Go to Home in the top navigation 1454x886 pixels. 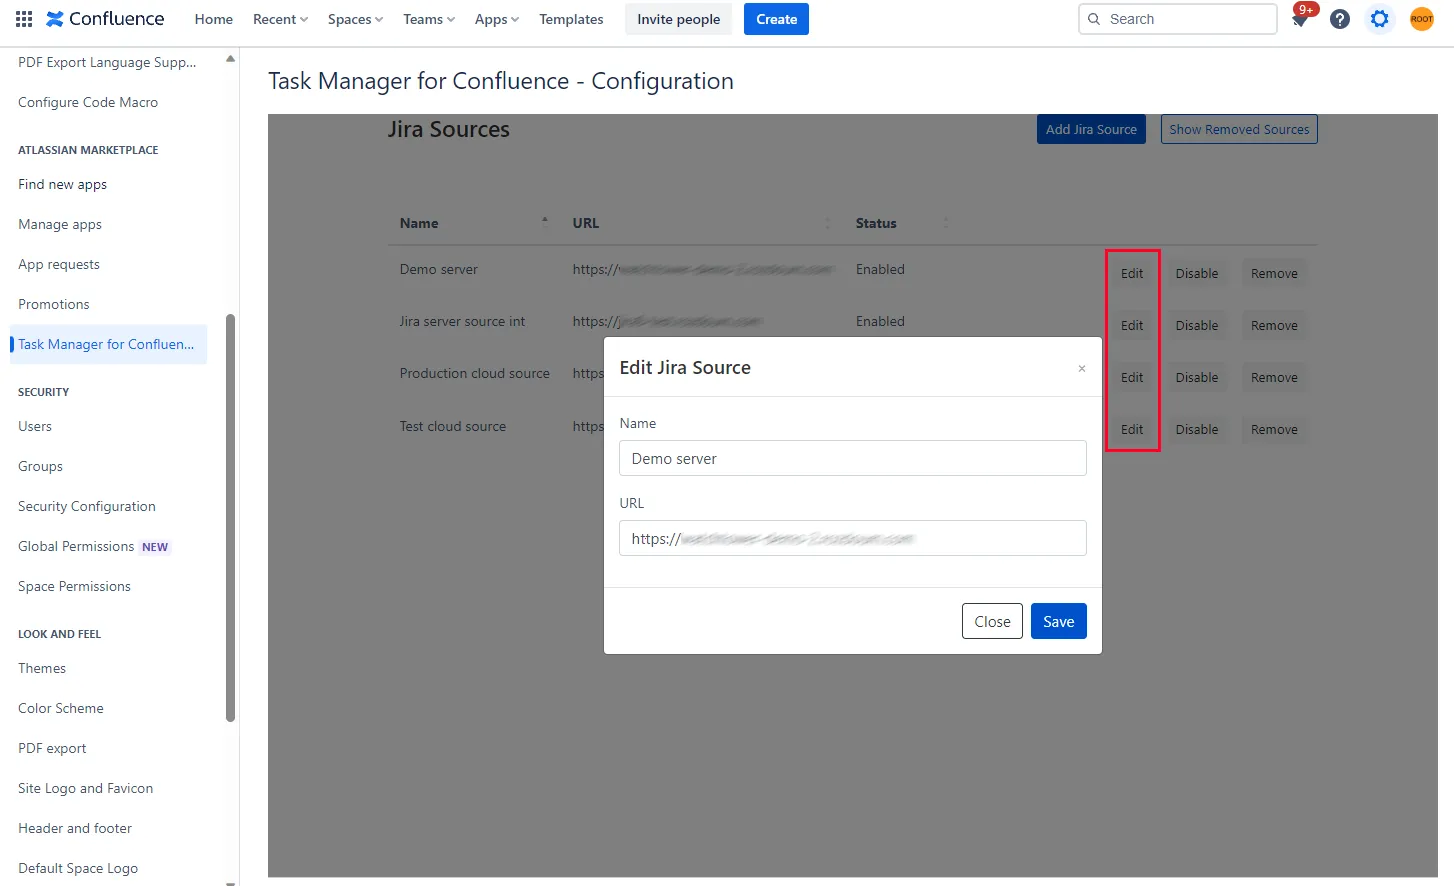click(x=214, y=19)
